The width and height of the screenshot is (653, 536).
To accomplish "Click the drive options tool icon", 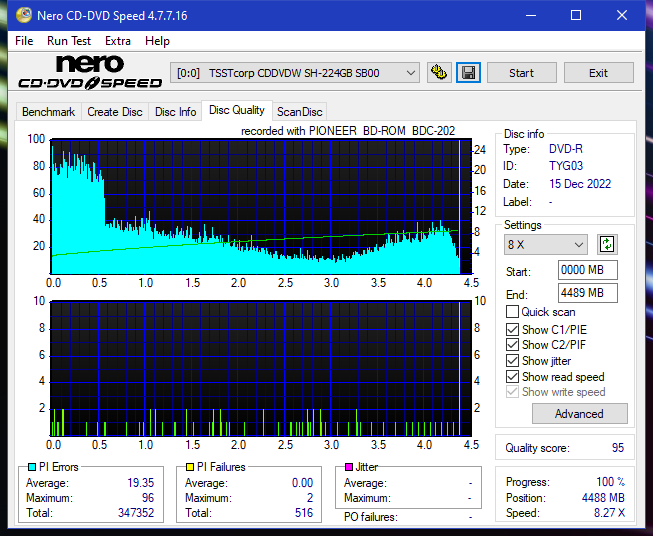I will click(x=439, y=73).
